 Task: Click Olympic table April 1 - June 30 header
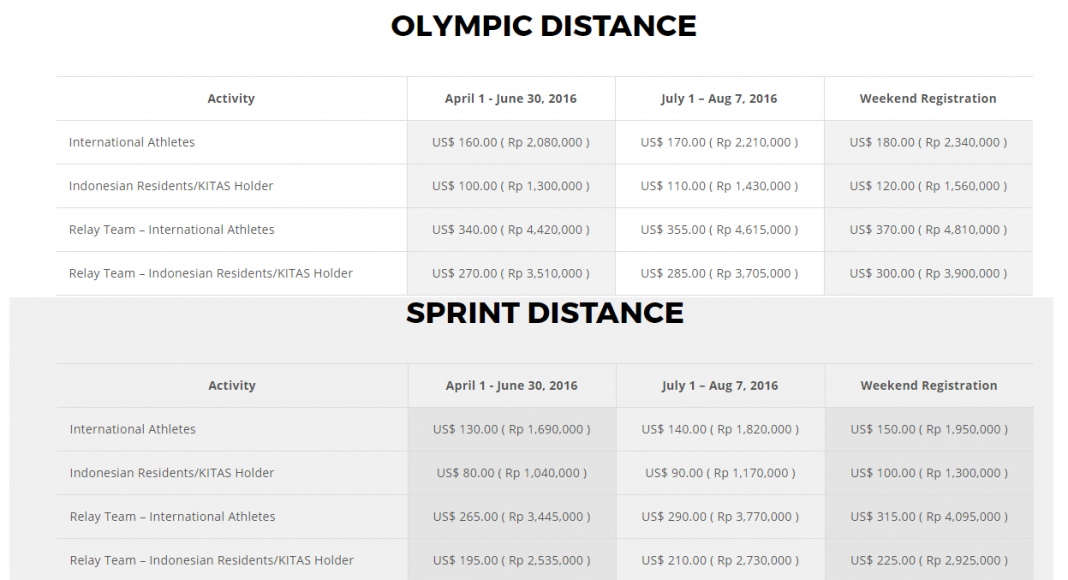511,99
